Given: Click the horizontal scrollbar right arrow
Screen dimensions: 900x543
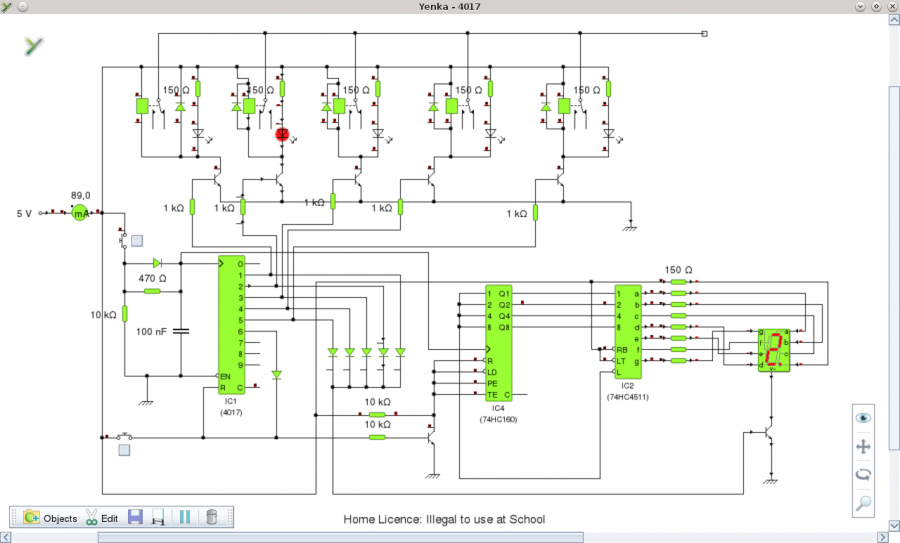Looking at the screenshot, I should pos(881,537).
